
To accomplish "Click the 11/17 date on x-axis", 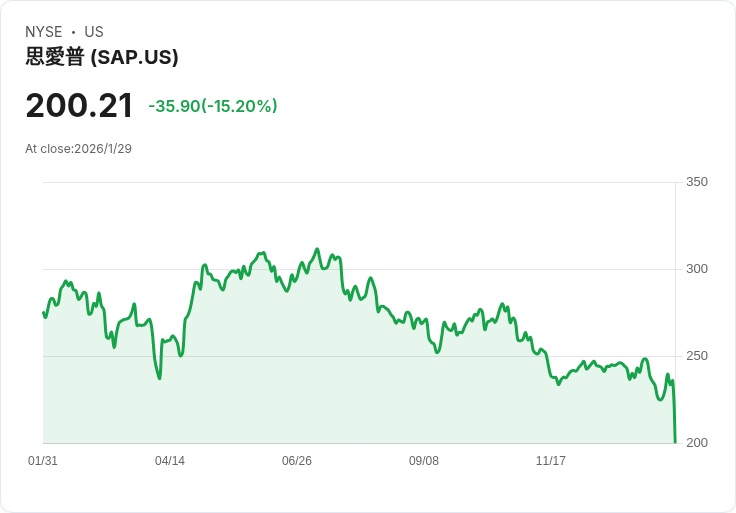I will click(x=551, y=461).
